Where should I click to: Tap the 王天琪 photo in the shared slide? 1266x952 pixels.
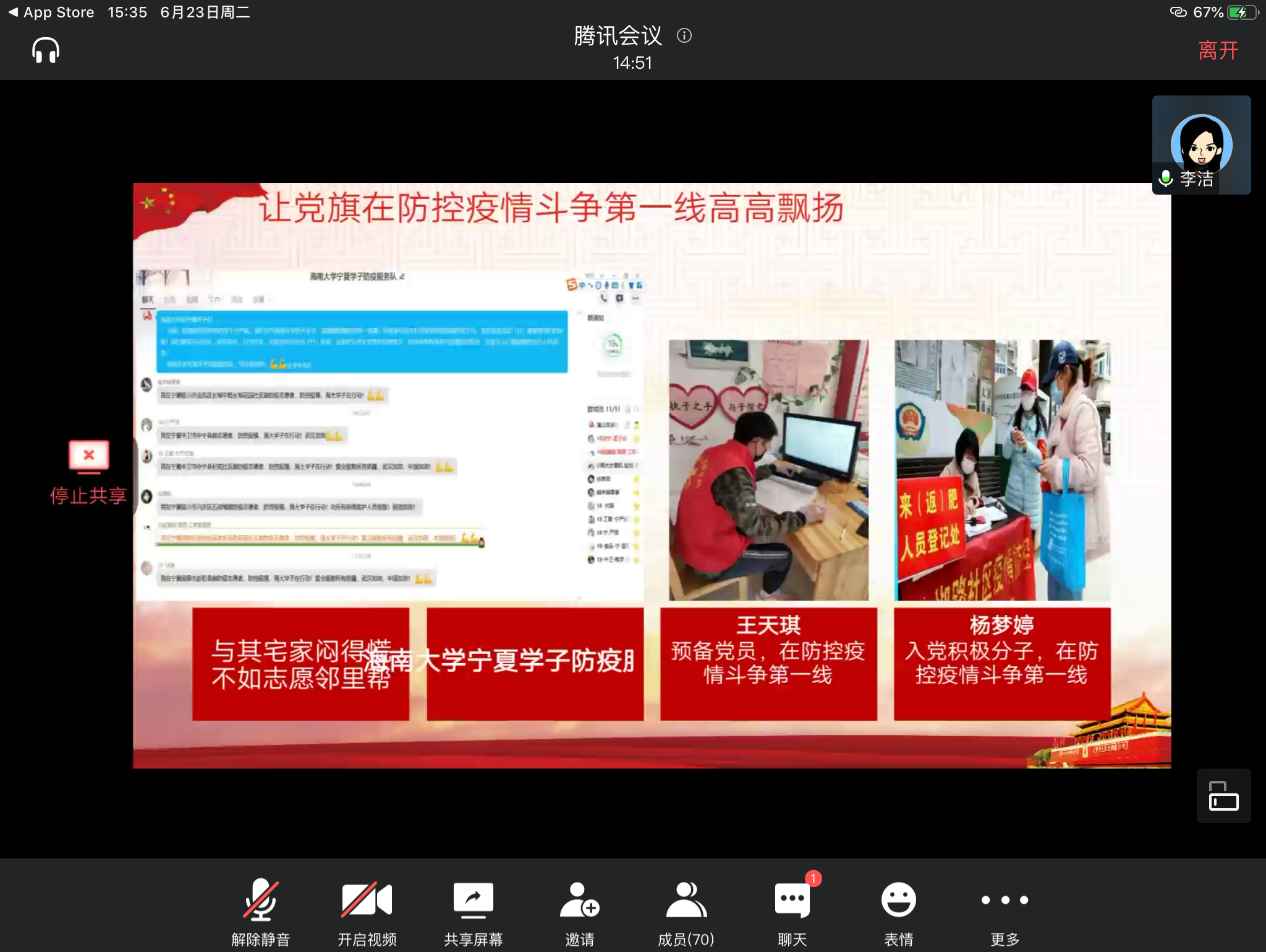tap(768, 470)
